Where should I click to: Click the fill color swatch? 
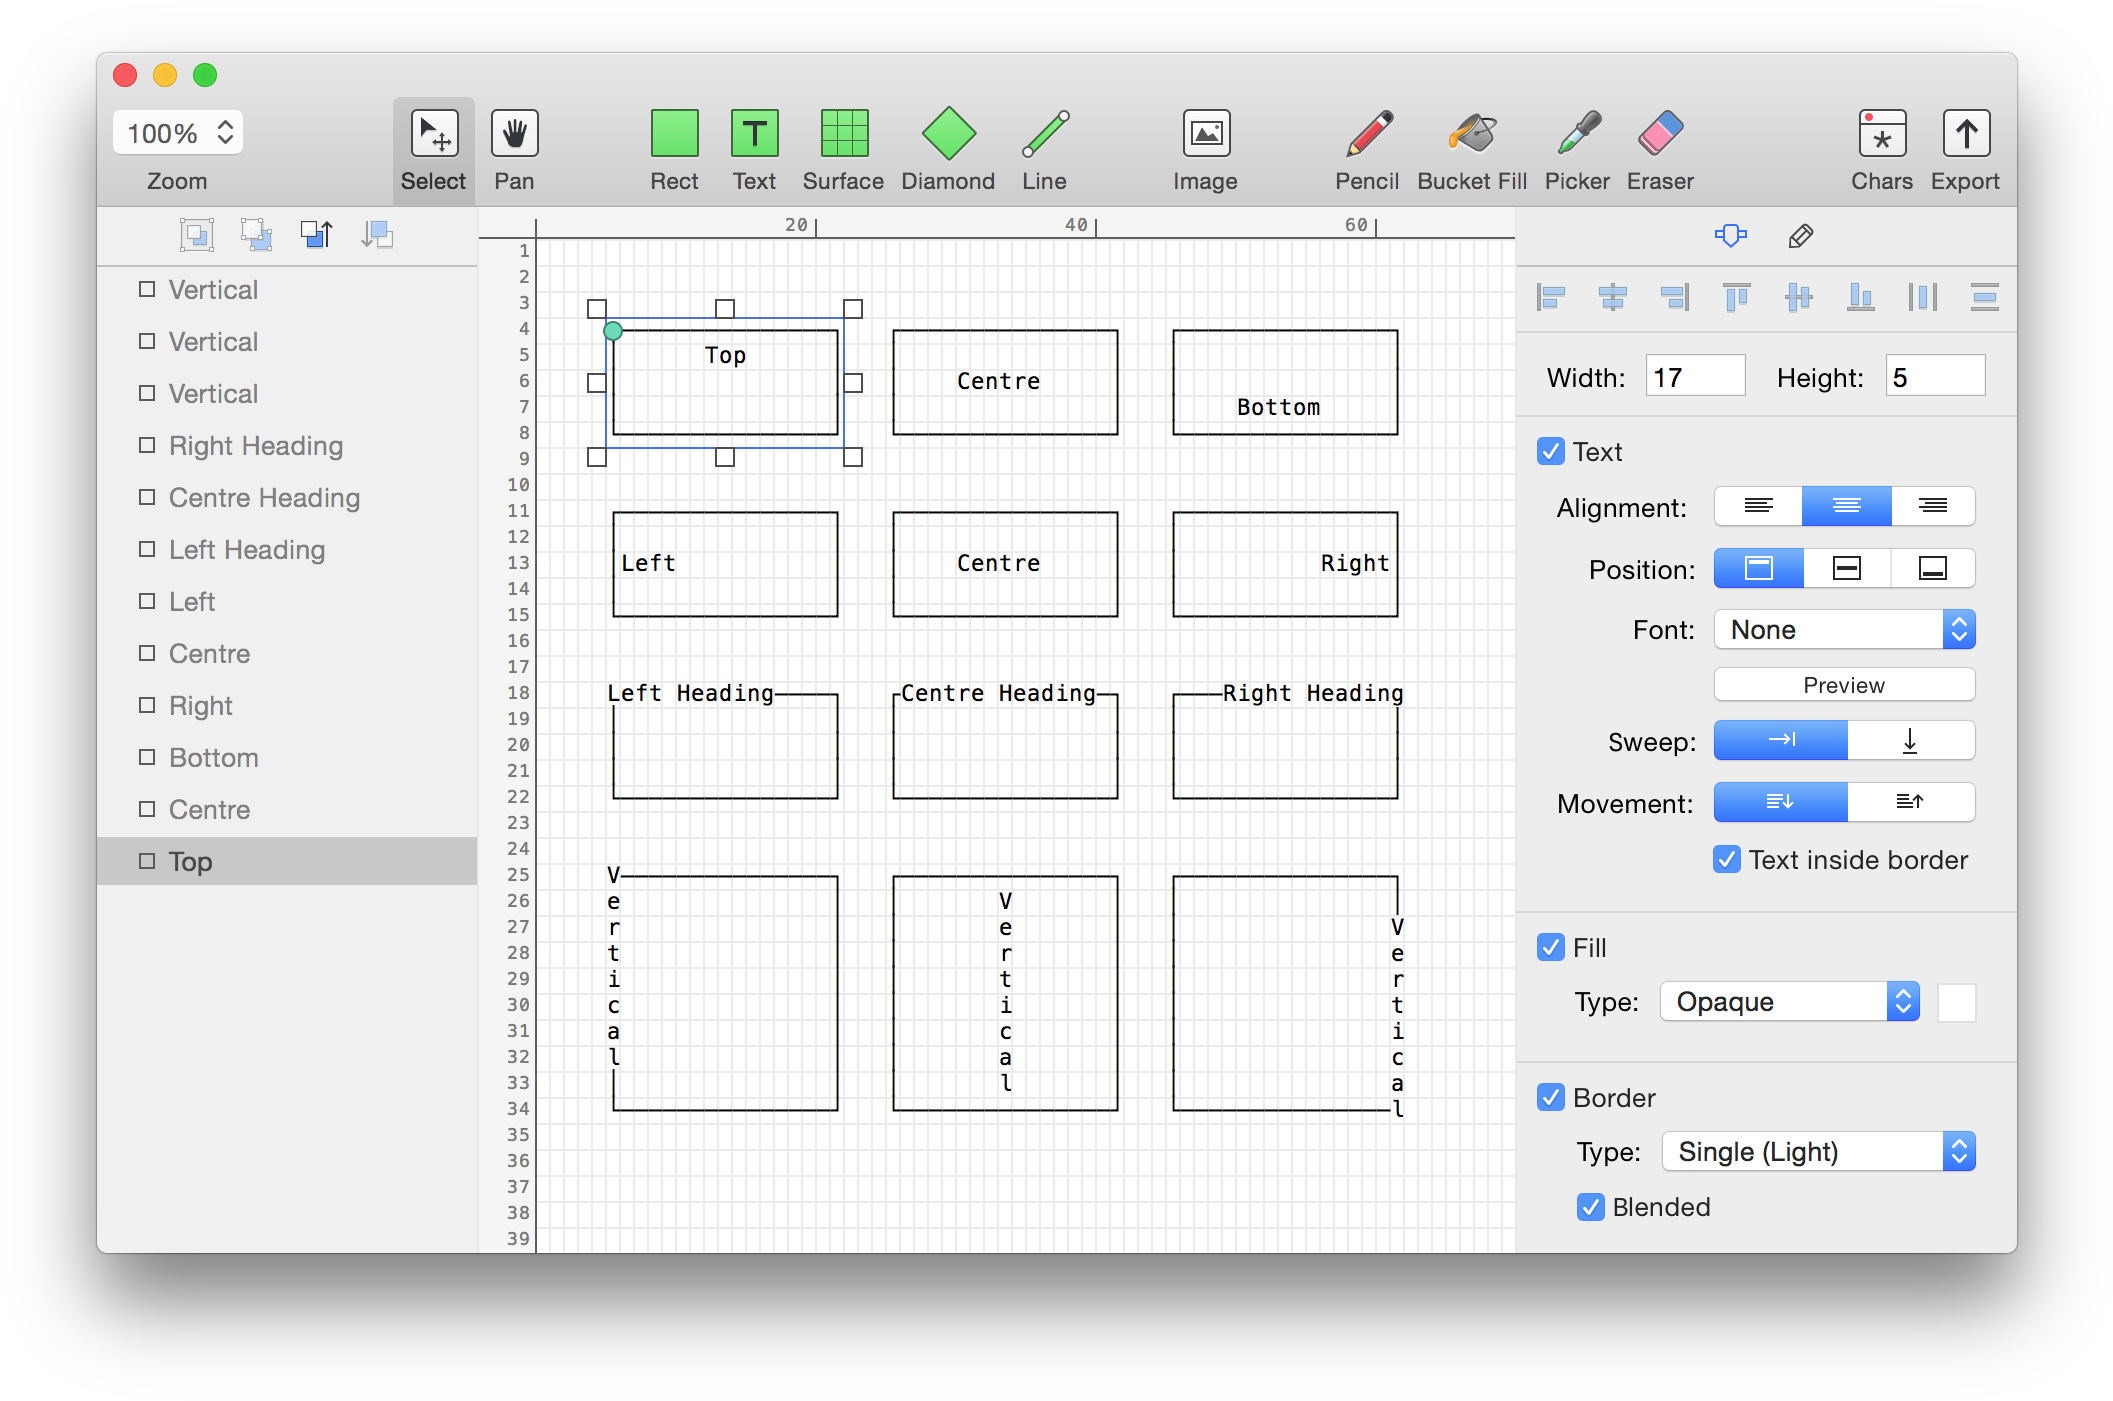tap(1956, 1001)
